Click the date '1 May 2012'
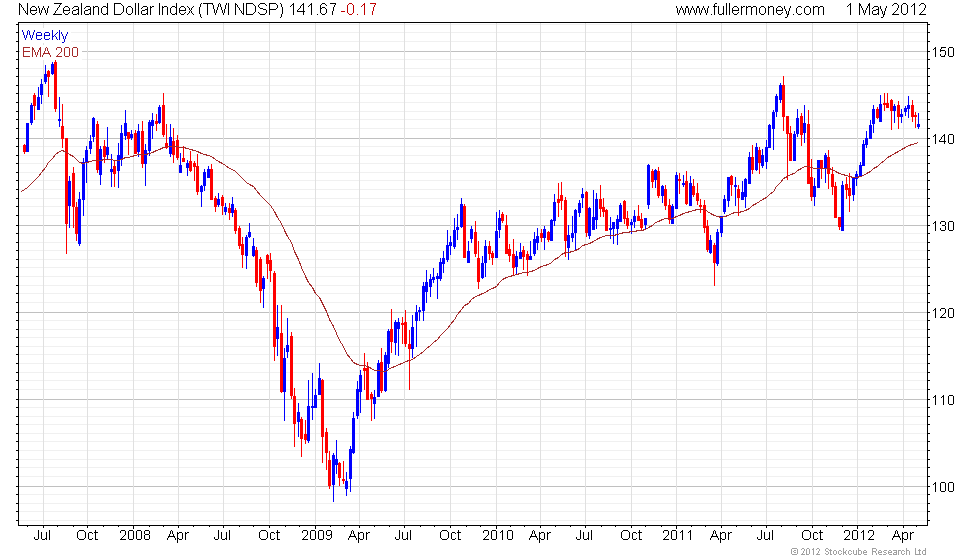This screenshot has height=560, width=980. point(886,9)
